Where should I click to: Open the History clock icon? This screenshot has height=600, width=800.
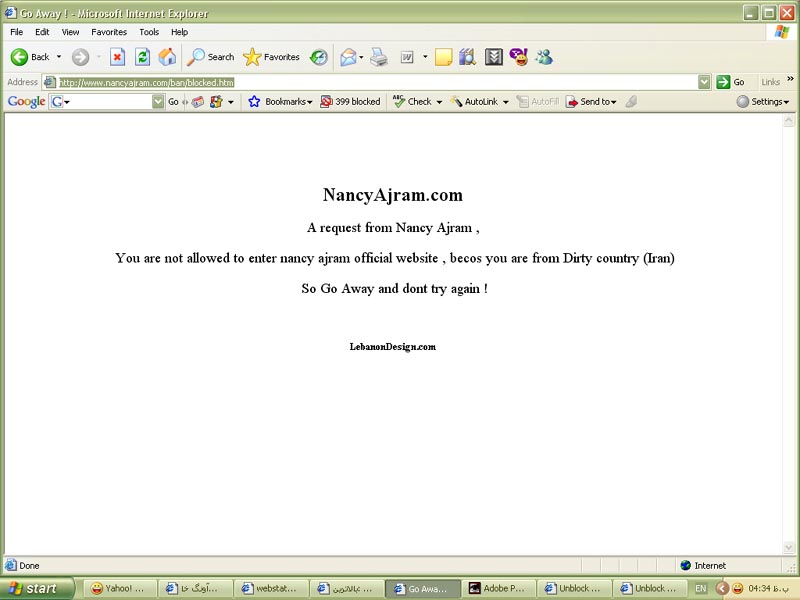point(319,57)
